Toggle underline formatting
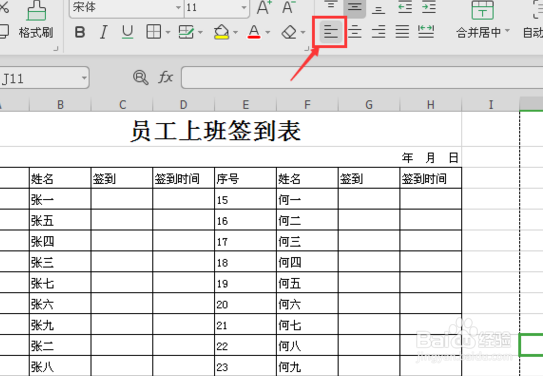 coord(127,32)
